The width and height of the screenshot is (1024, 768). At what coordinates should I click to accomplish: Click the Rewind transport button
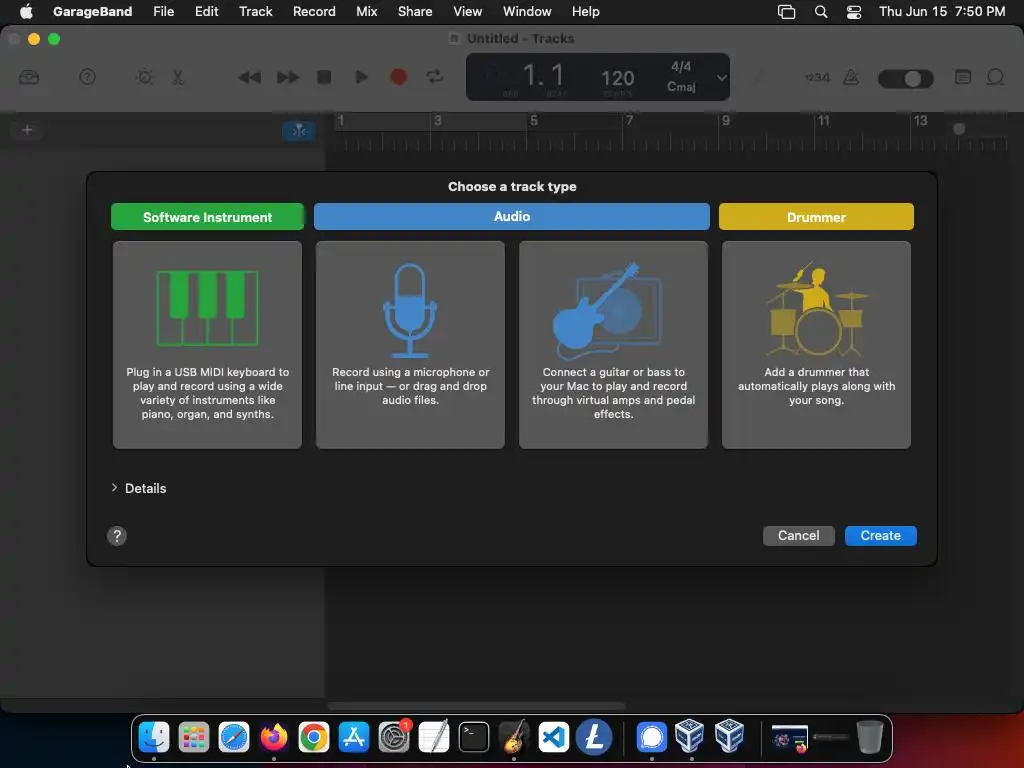click(249, 77)
